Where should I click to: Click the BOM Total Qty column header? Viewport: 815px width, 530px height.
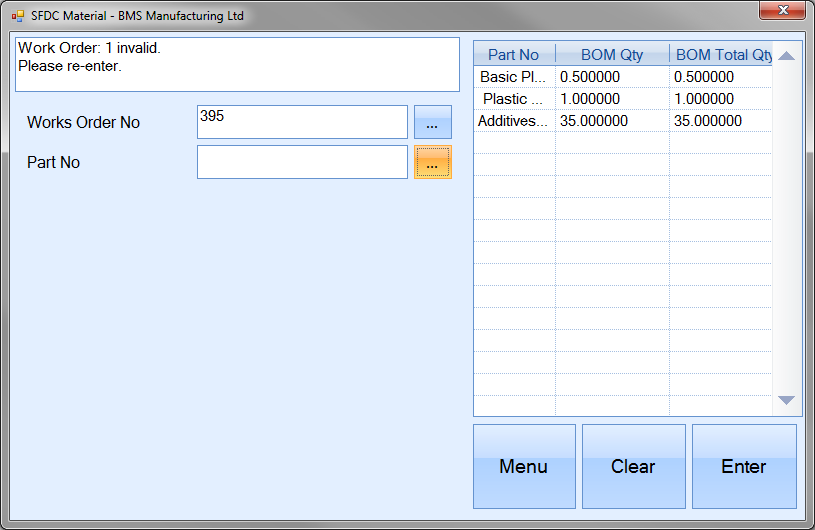(722, 55)
